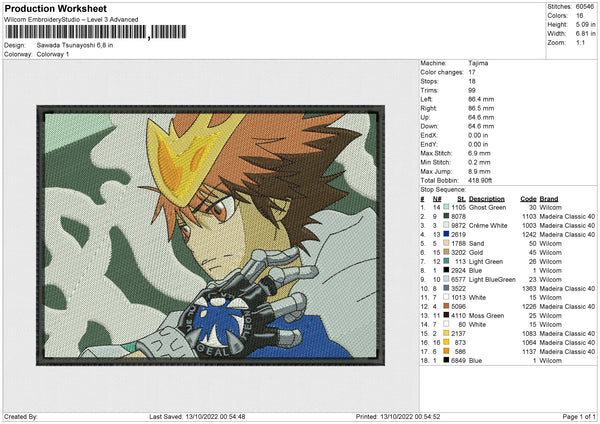Screen dimensions: 600x424
Task: Select the Trims value 99
Action: 471,90
